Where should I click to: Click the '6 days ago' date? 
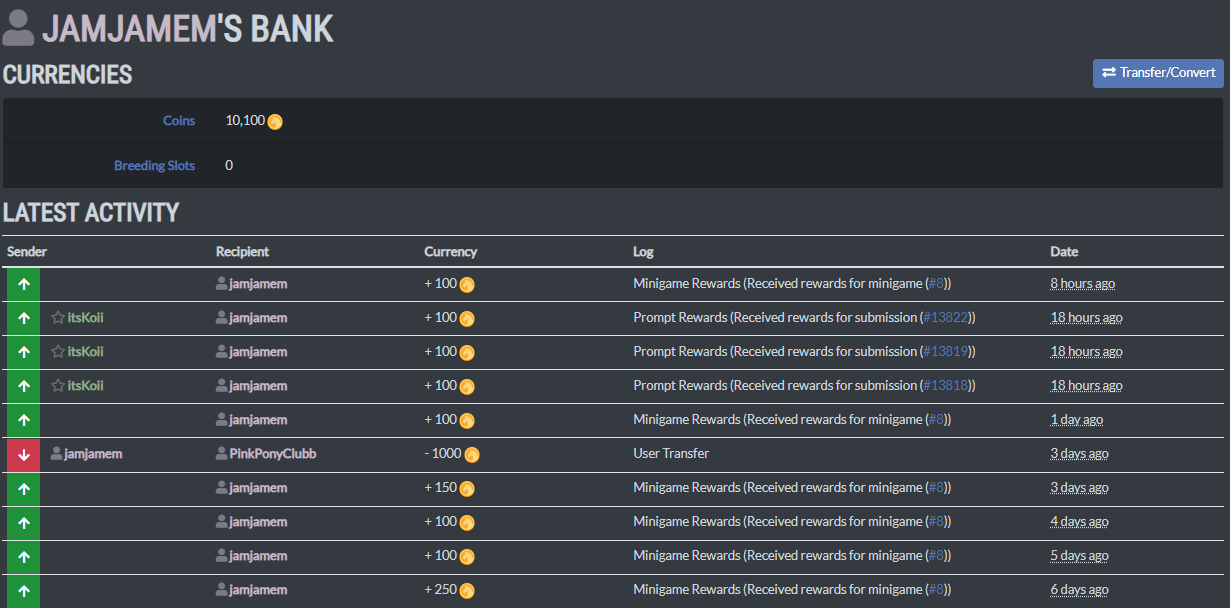[1079, 590]
